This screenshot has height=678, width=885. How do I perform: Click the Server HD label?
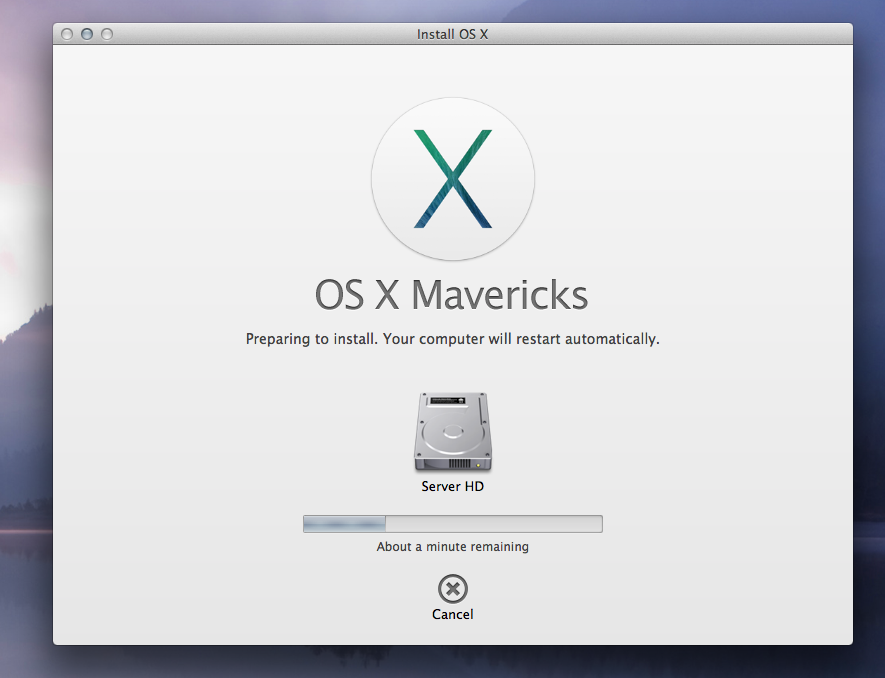(453, 487)
